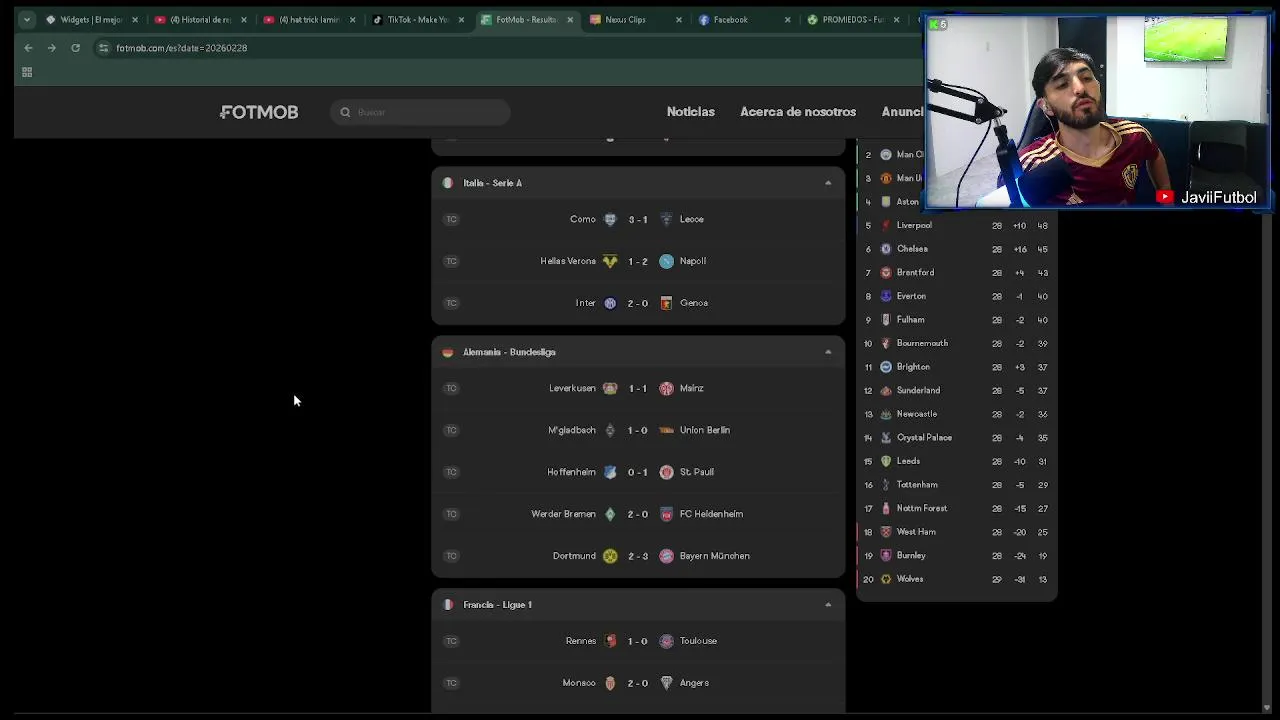Open Acerca de nosotros menu
Image resolution: width=1280 pixels, height=720 pixels.
[798, 112]
